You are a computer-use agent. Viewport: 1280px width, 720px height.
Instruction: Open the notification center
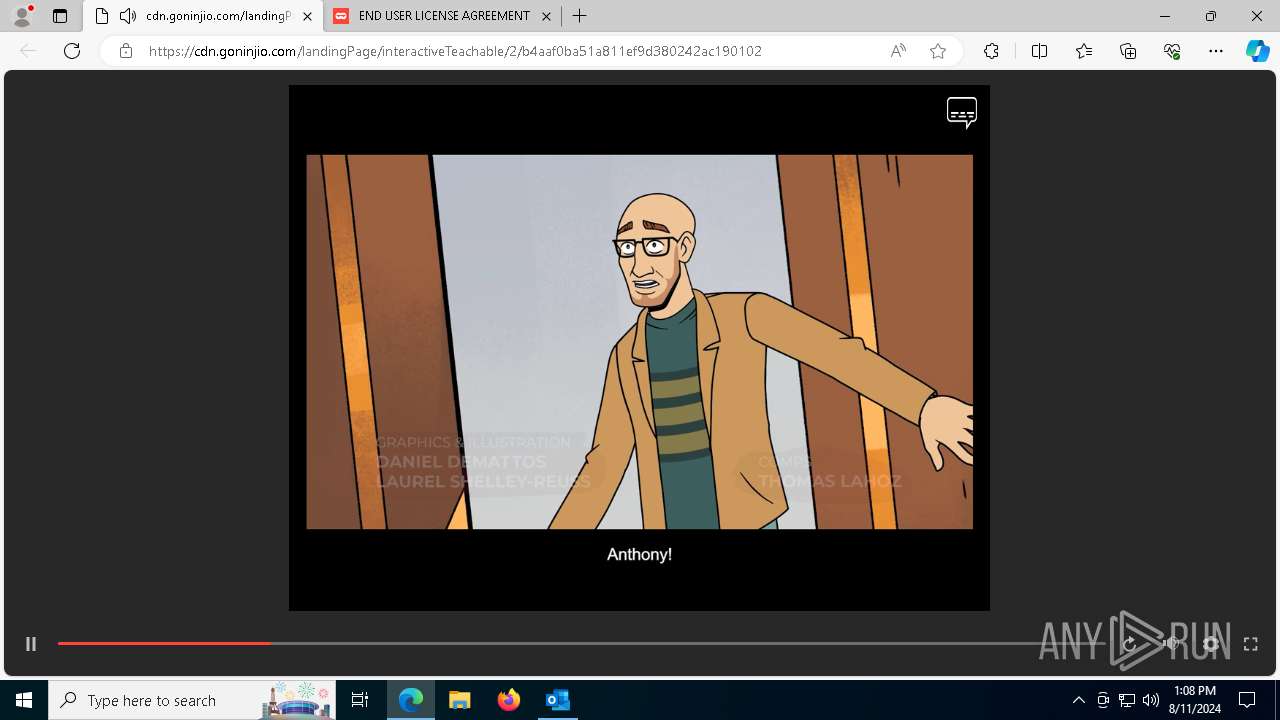pyautogui.click(x=1247, y=700)
